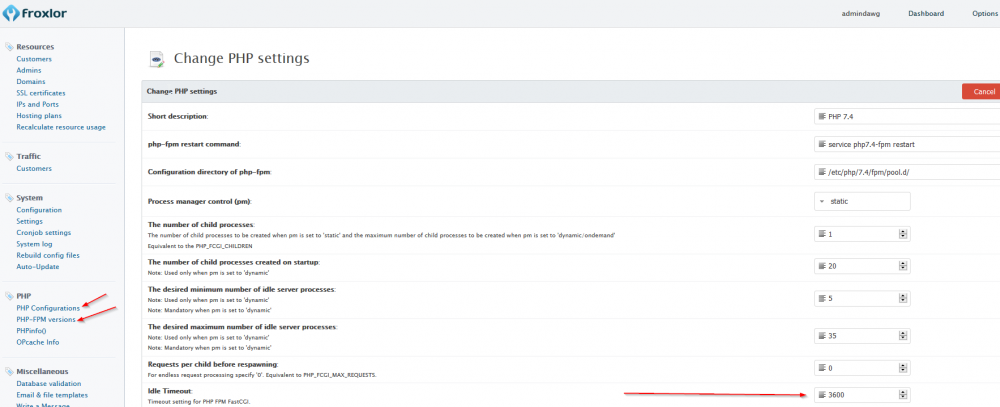
Task: Click the Miscellaneous section icon in sidebar
Action: (9, 371)
